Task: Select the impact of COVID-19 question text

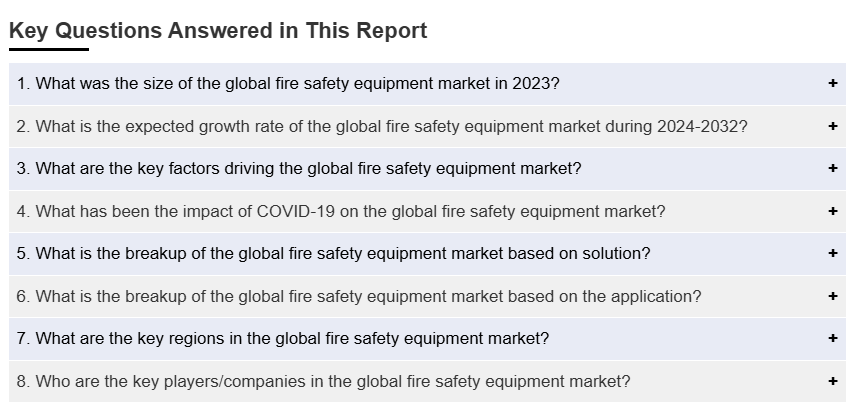Action: [341, 212]
